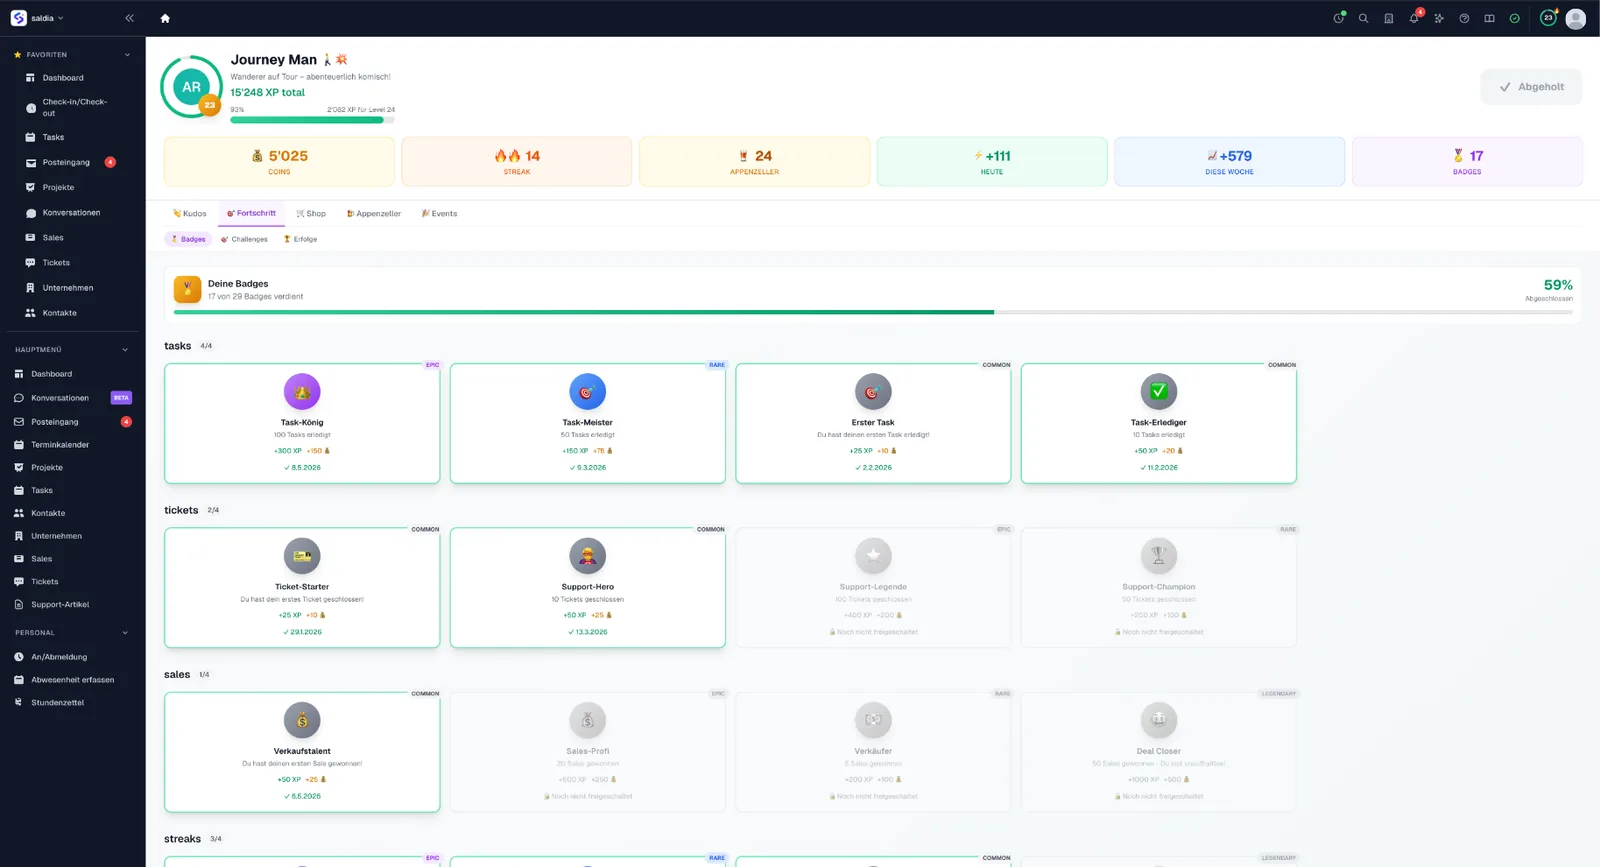This screenshot has width=1600, height=867.
Task: Open the saldia workspace dropdown
Action: click(x=48, y=18)
